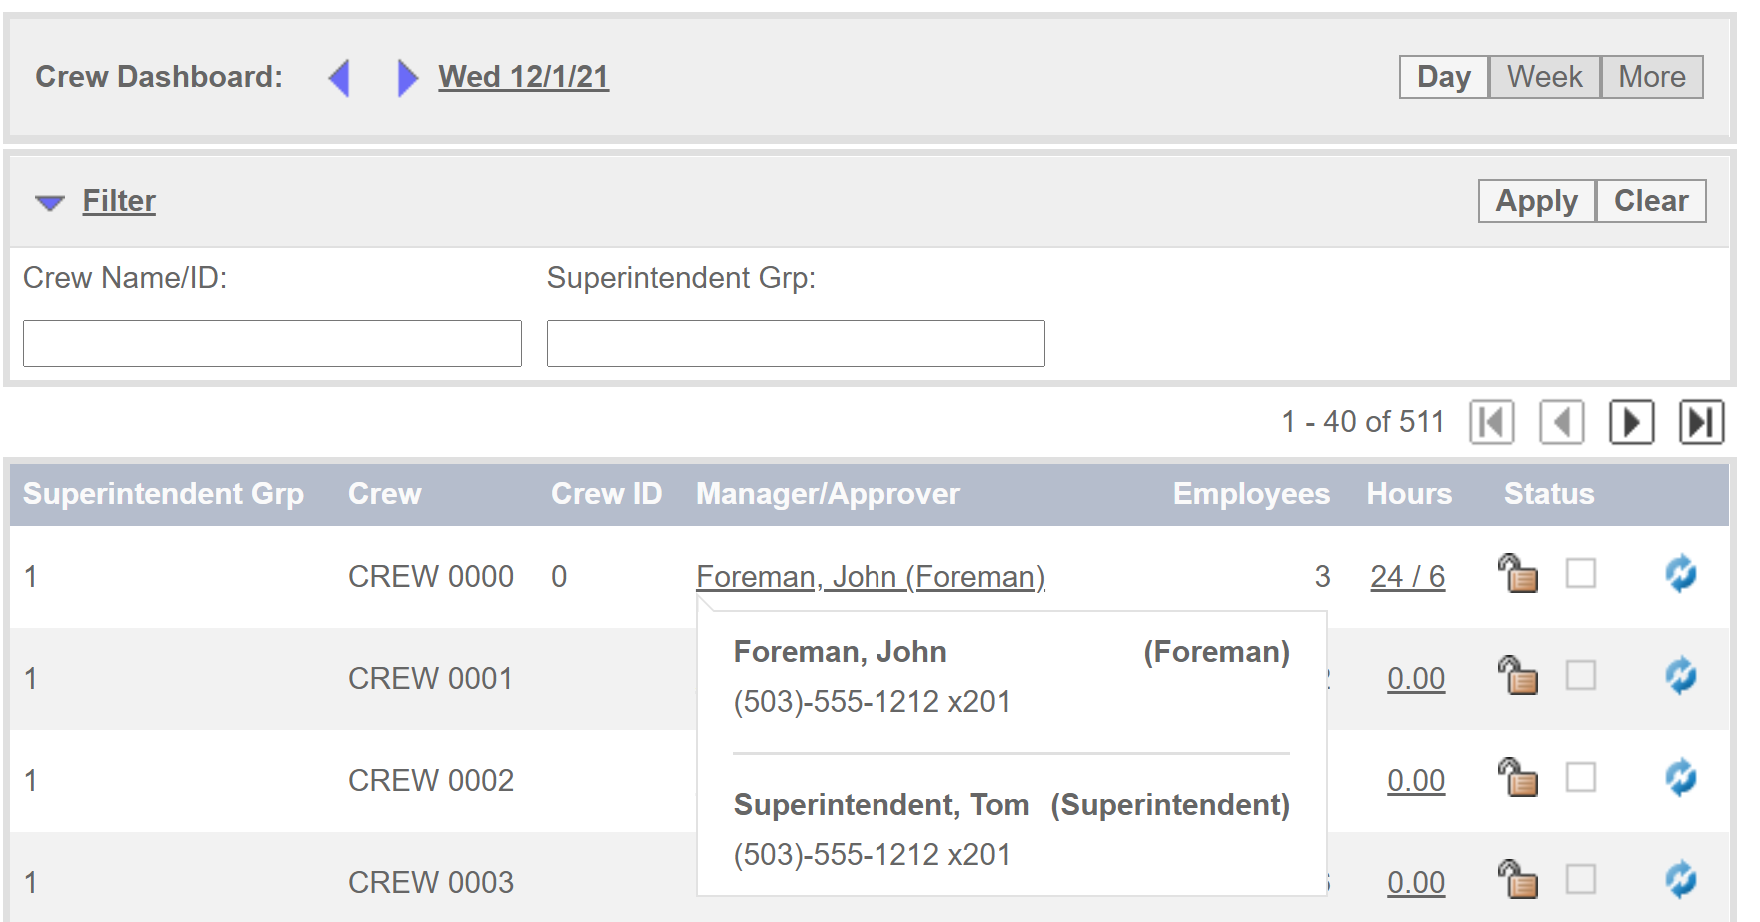This screenshot has width=1760, height=922.
Task: Go to next page of crew results
Action: click(1631, 422)
